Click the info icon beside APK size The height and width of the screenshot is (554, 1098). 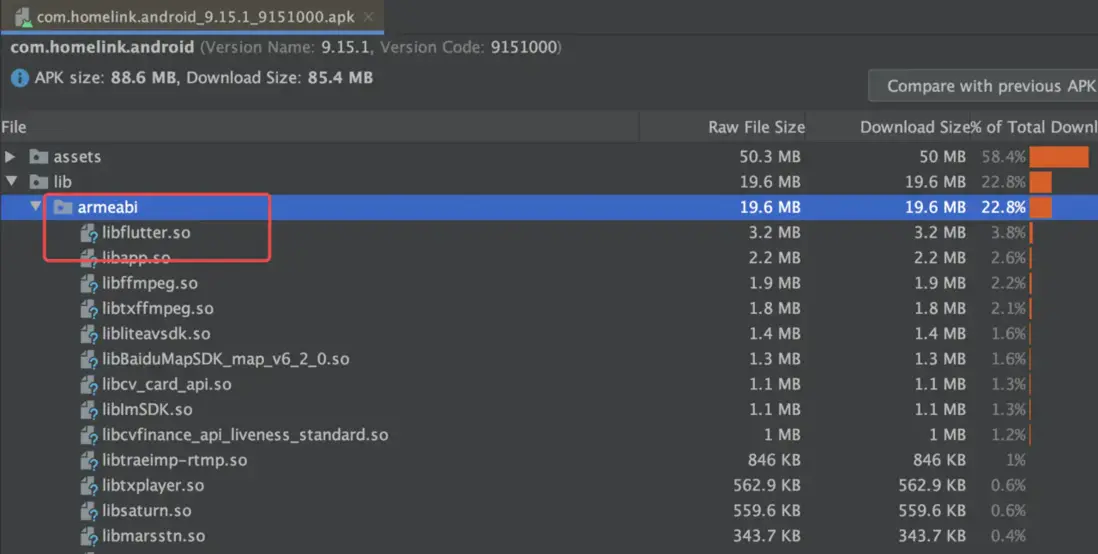(x=19, y=78)
